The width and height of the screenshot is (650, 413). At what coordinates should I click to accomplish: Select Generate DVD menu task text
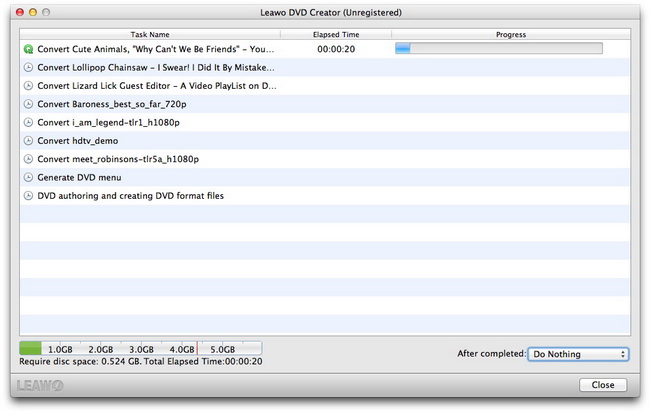(x=79, y=177)
